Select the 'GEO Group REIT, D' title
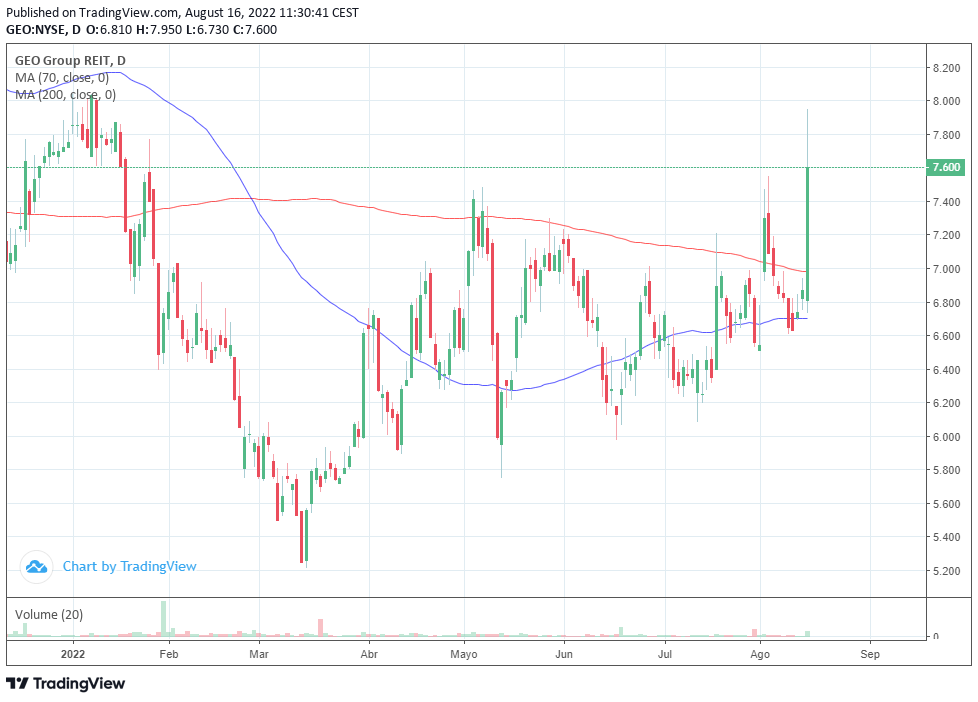 (70, 61)
